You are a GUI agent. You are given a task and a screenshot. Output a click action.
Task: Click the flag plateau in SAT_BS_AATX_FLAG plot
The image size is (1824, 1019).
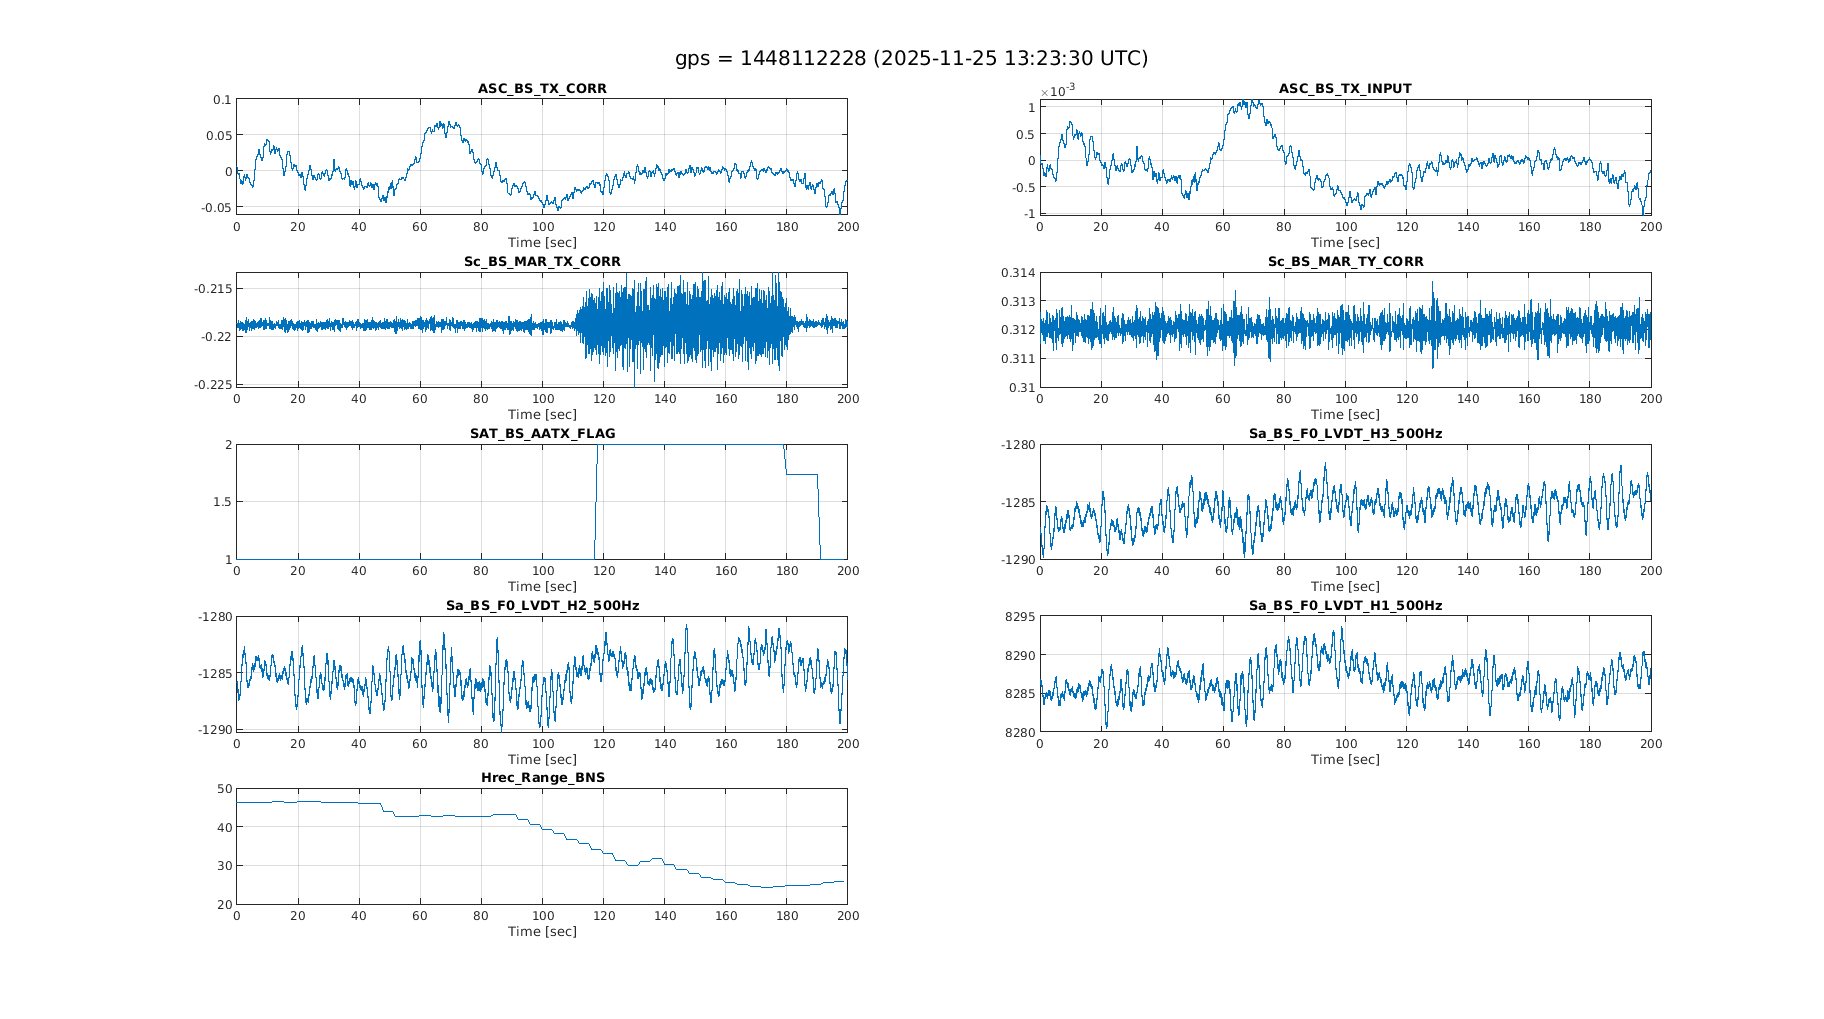coord(690,445)
